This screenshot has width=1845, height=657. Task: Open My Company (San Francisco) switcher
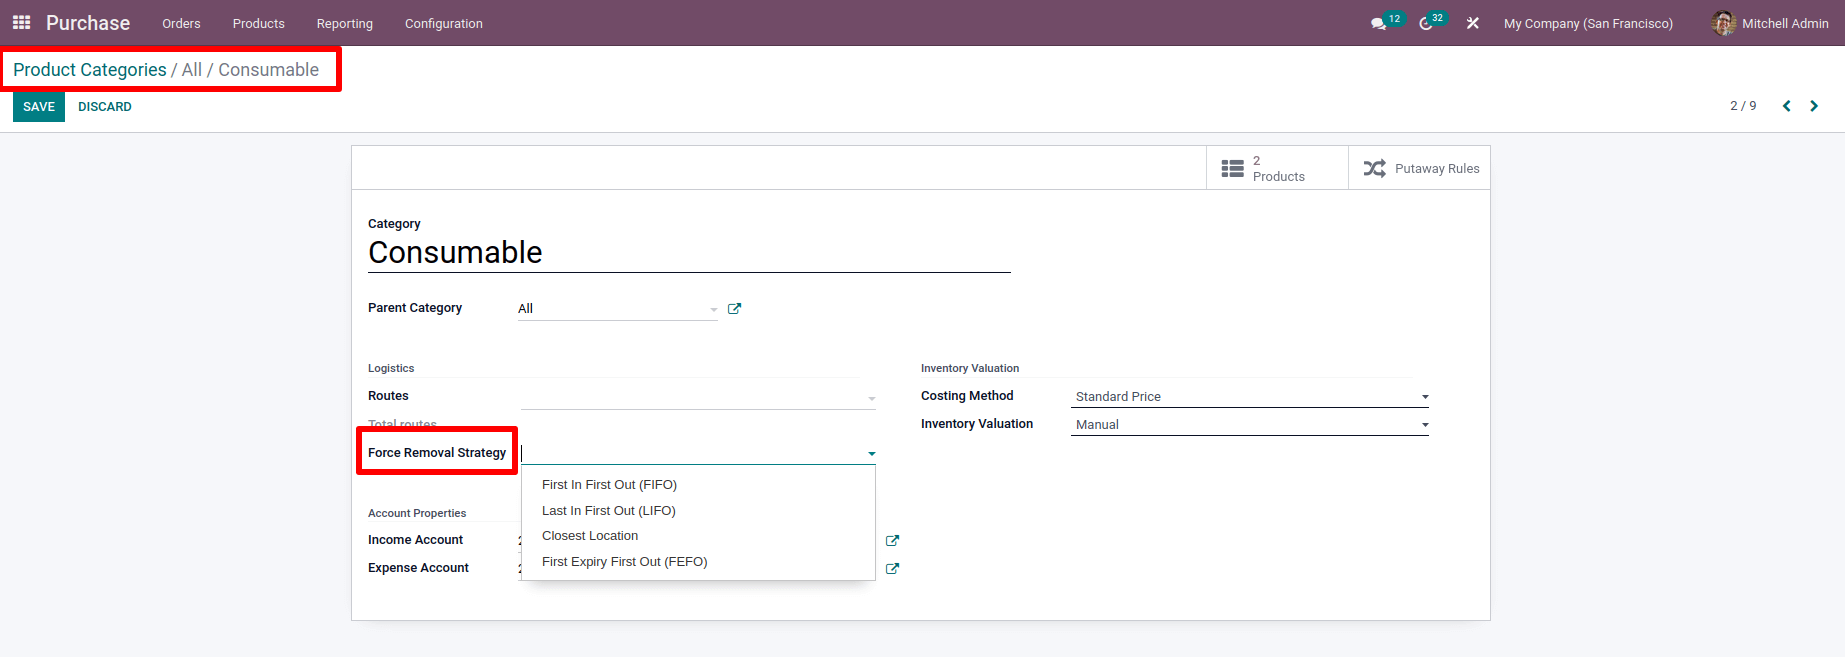(1588, 23)
